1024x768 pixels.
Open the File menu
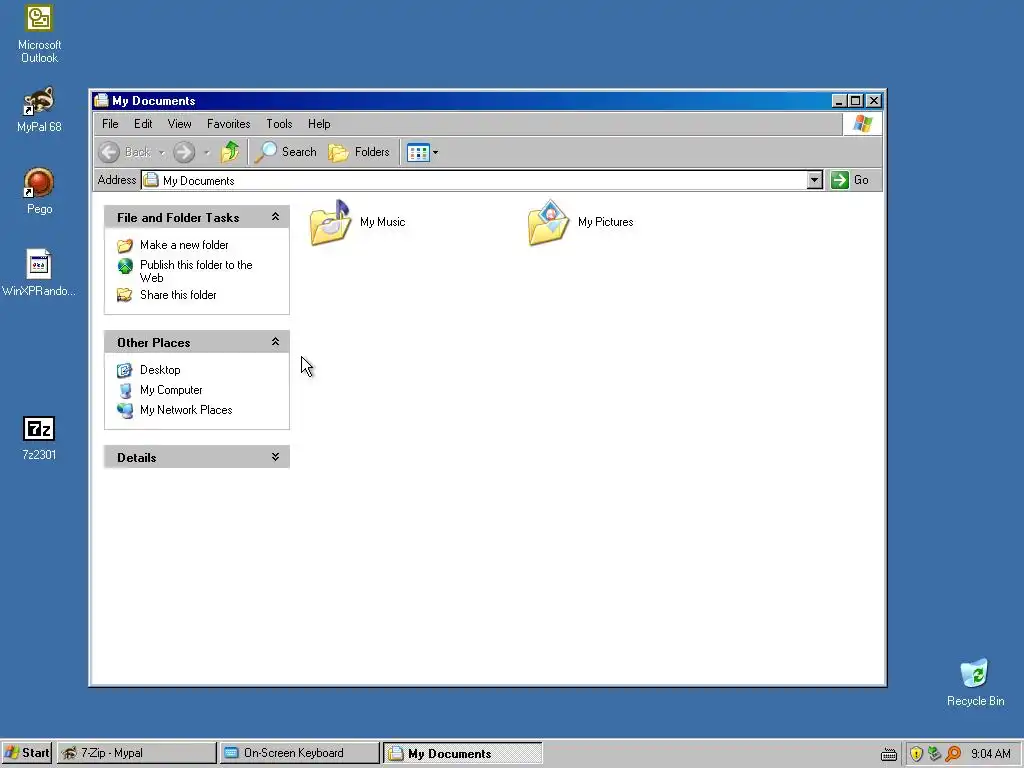[x=110, y=124]
